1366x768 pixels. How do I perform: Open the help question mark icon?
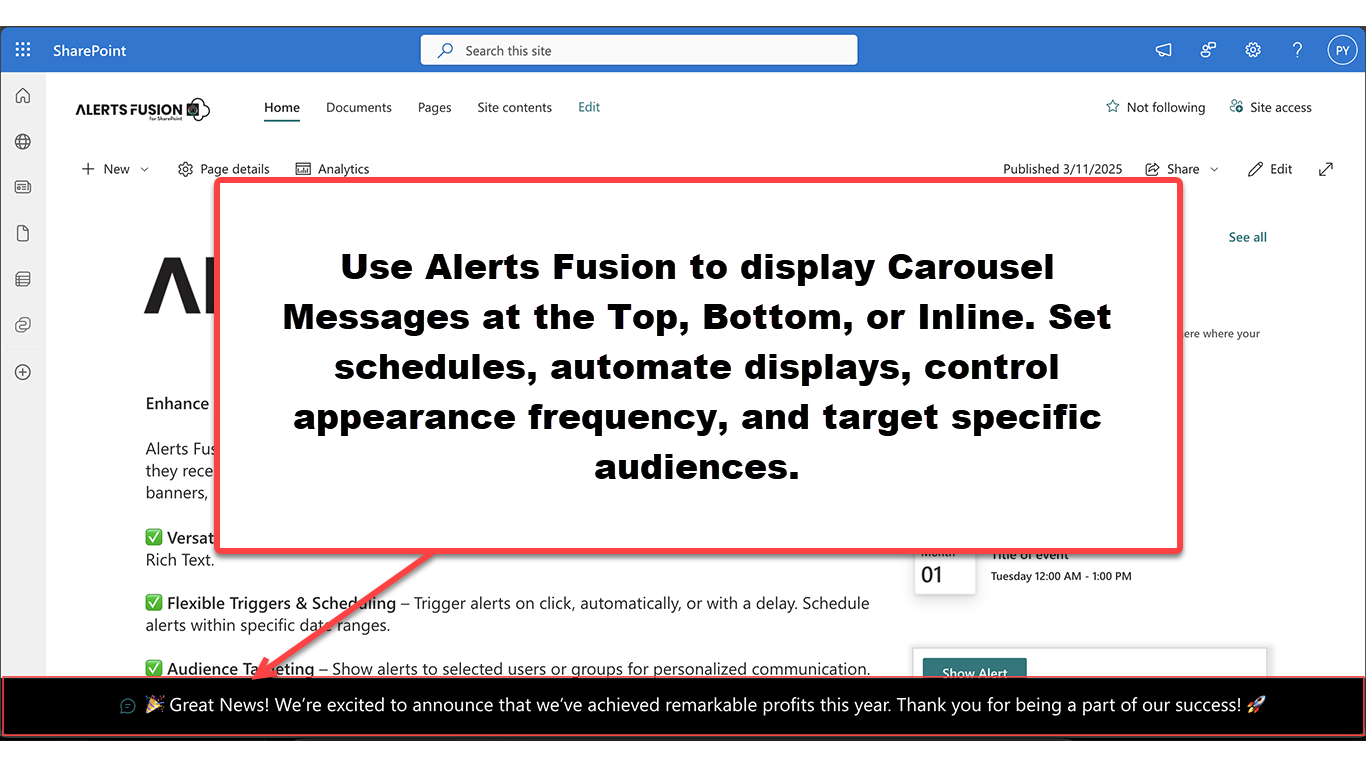[1297, 50]
